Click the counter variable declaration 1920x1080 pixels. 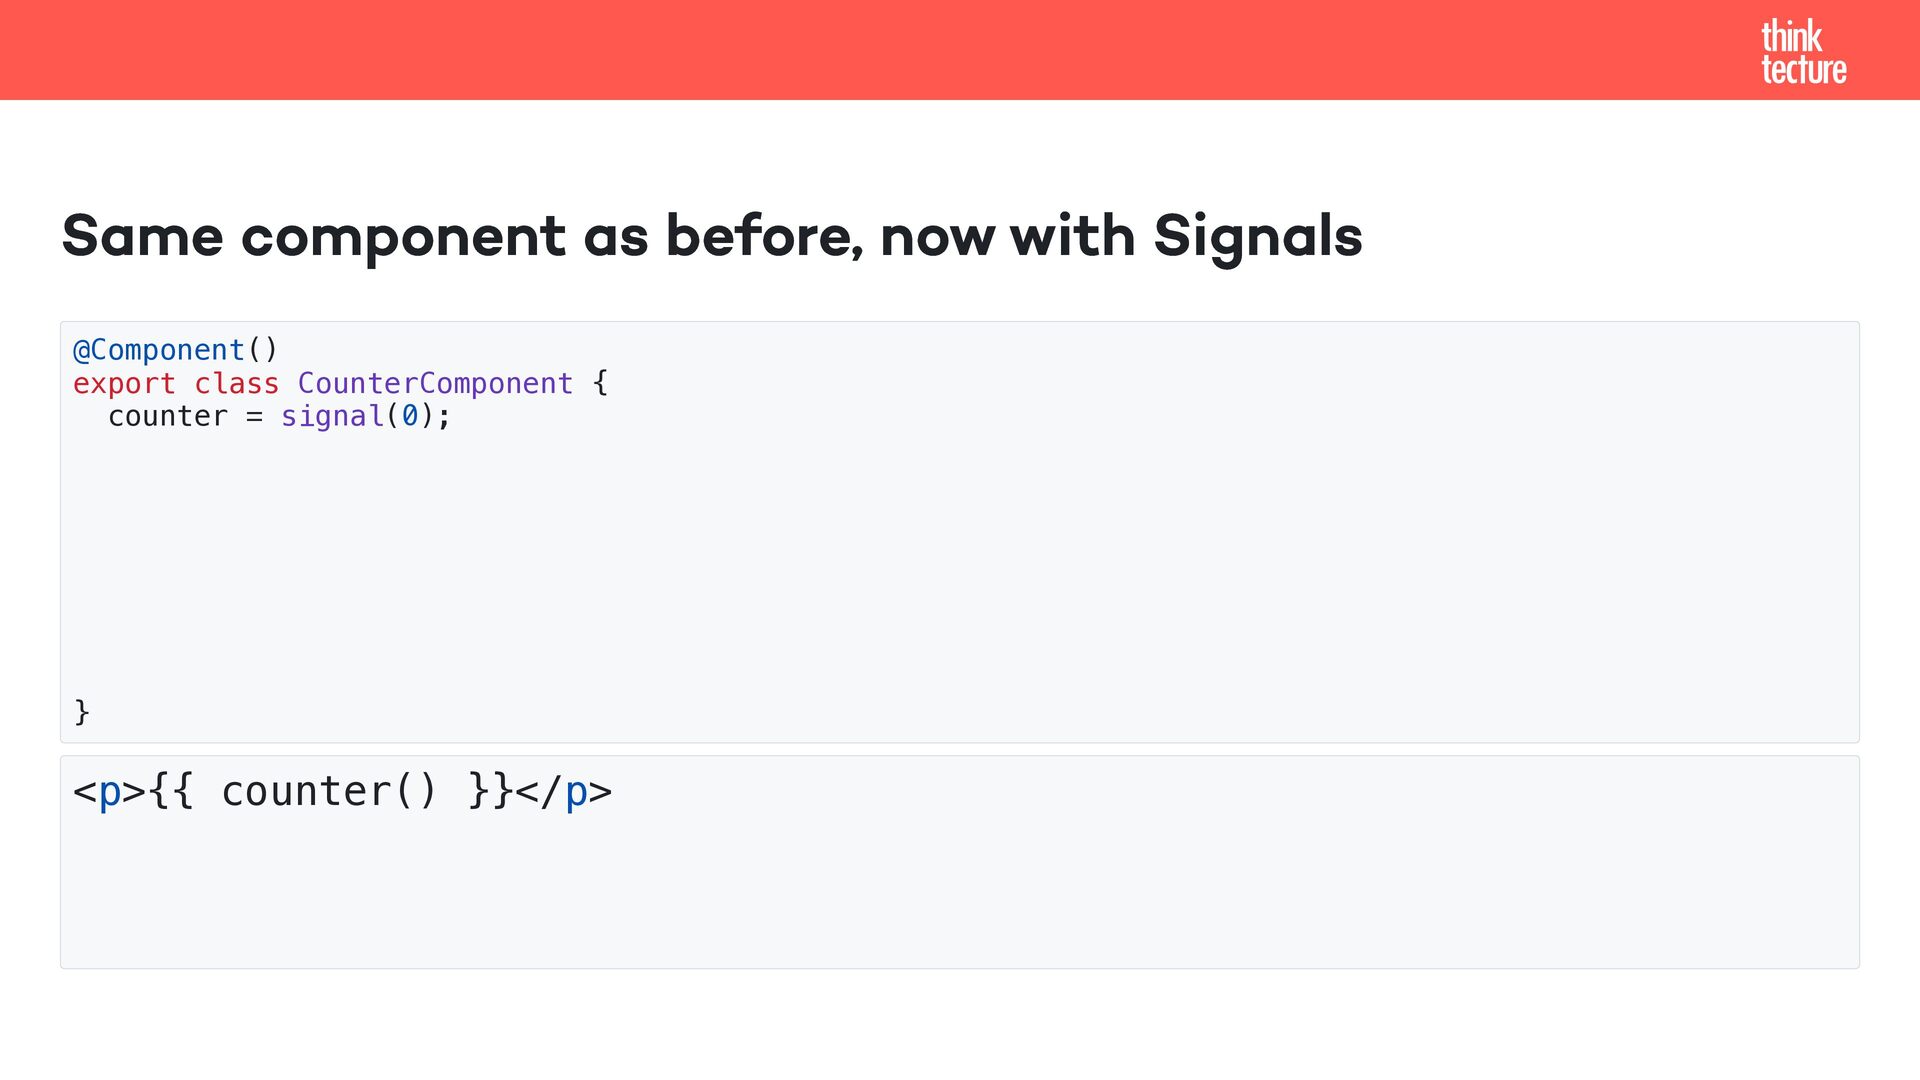coord(167,416)
